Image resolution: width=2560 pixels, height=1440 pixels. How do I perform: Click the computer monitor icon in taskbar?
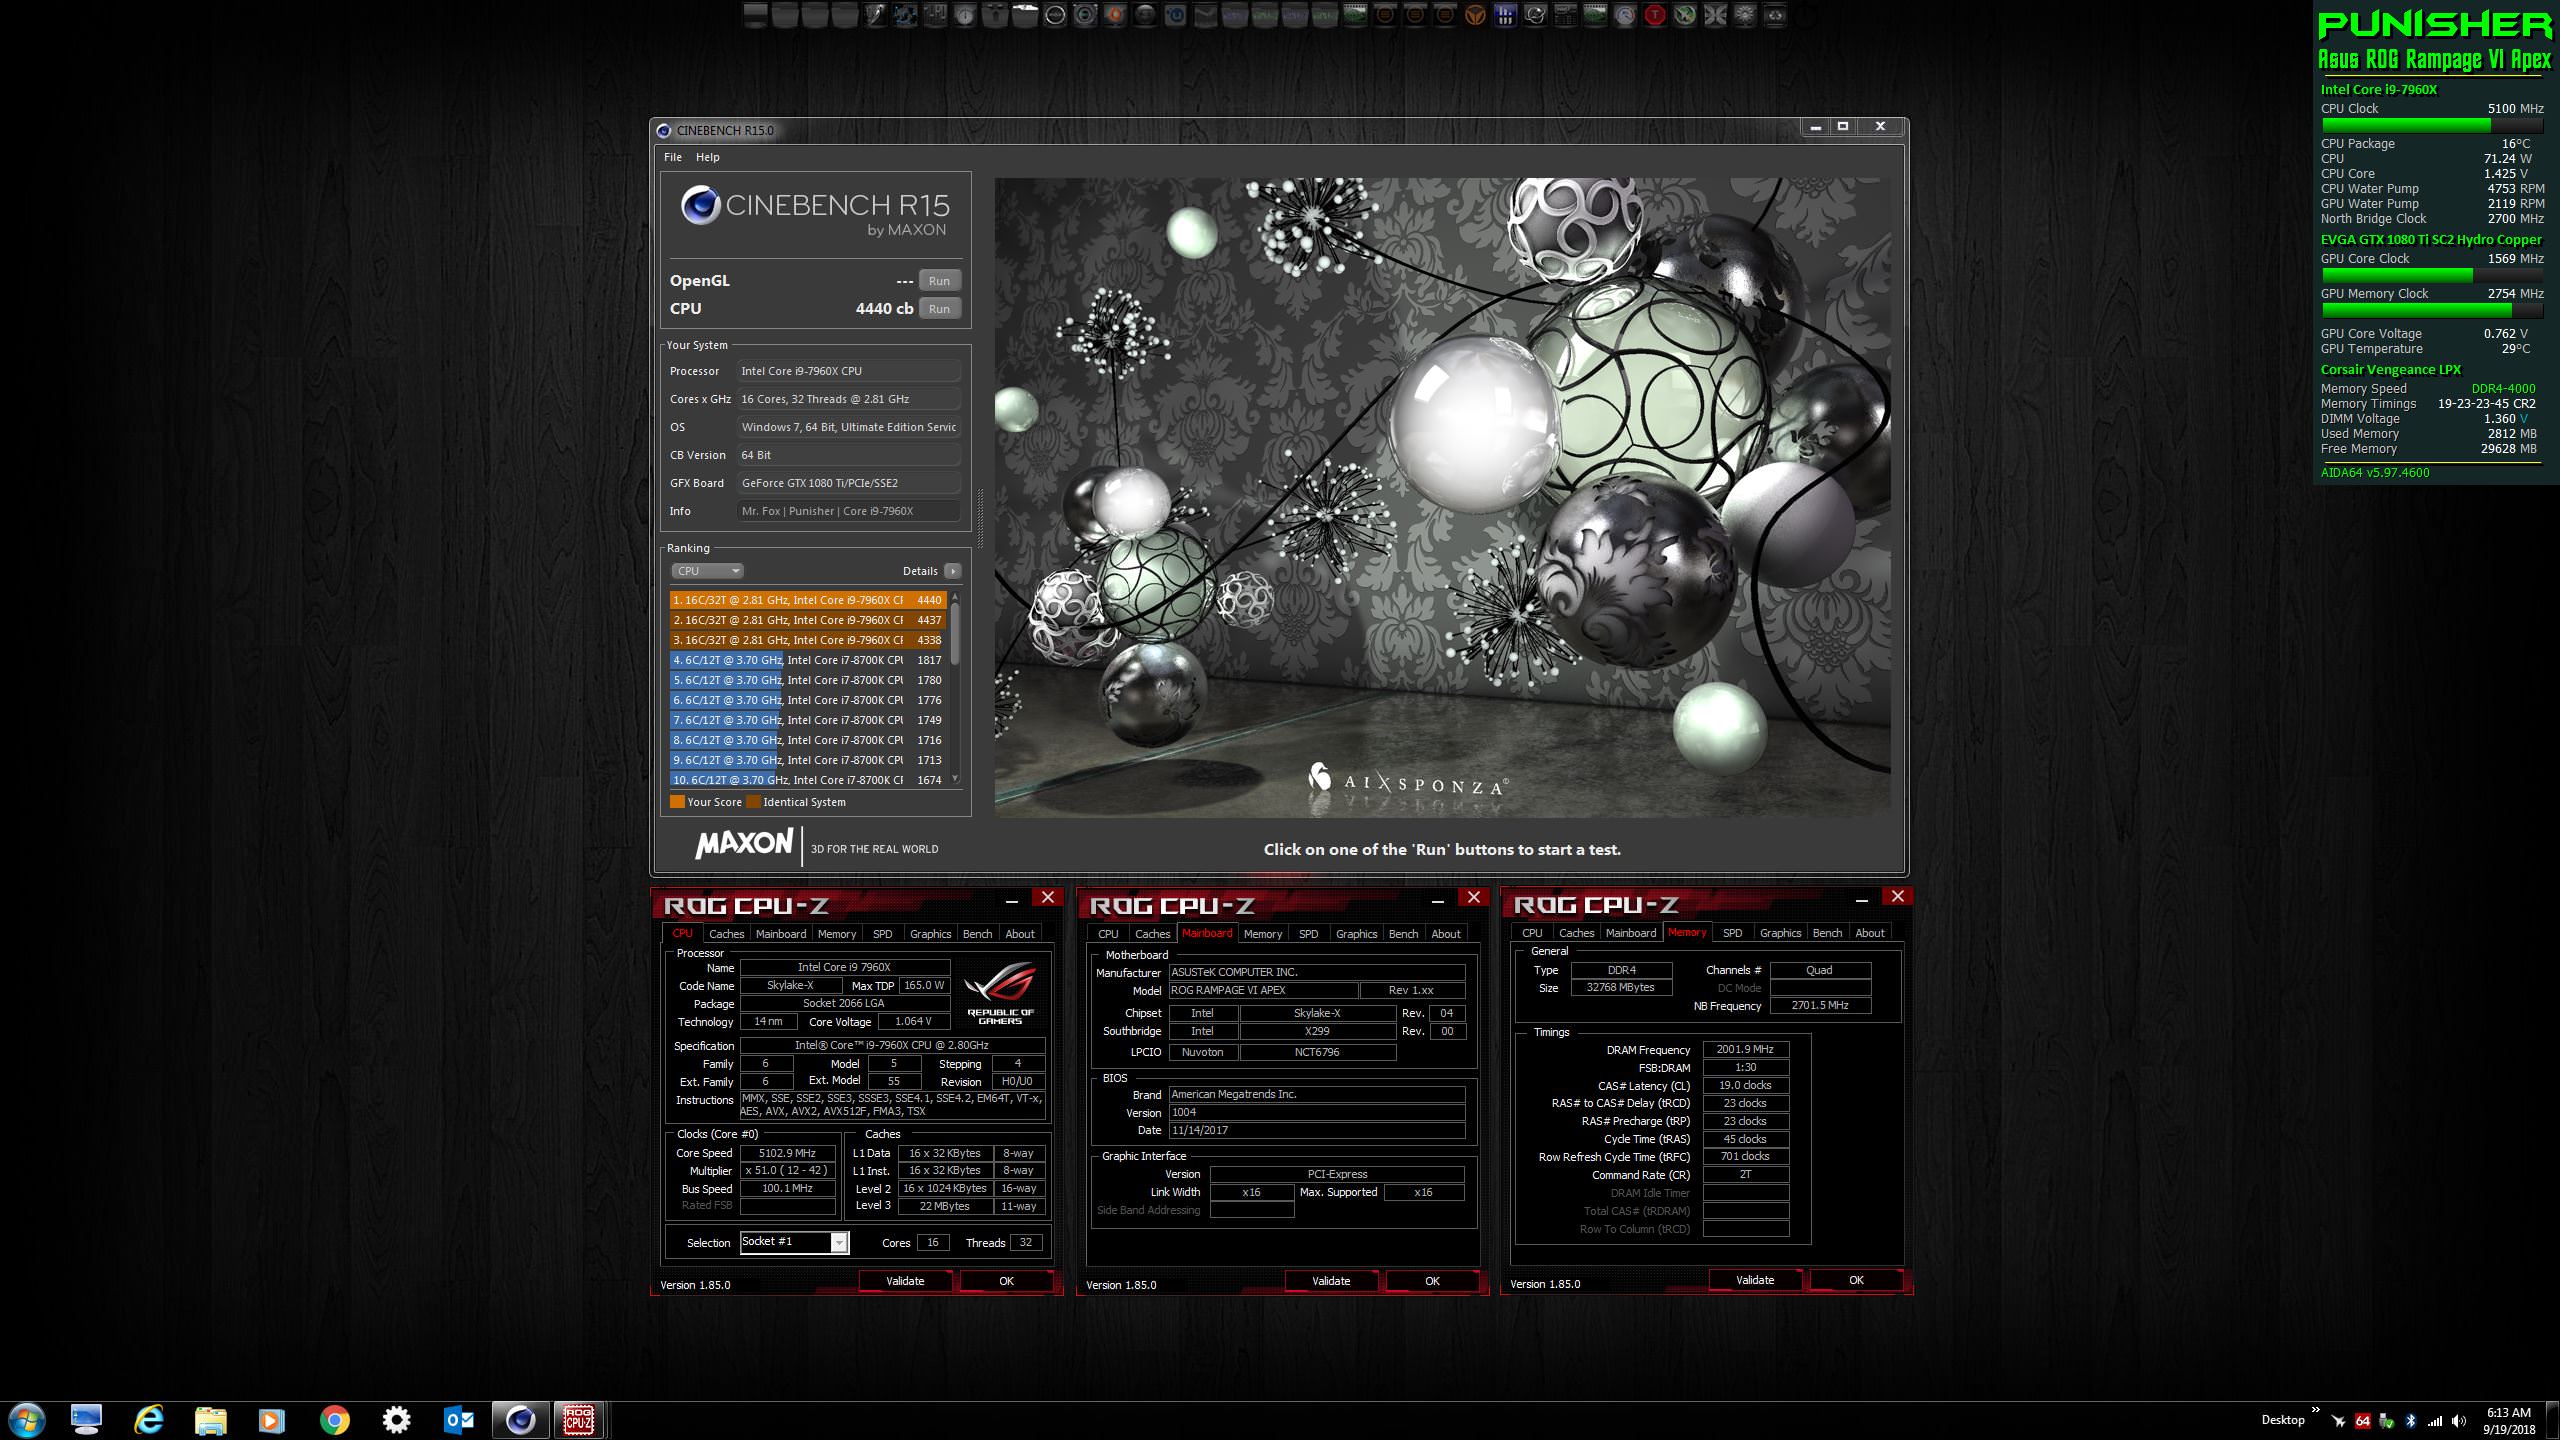coord(87,1420)
